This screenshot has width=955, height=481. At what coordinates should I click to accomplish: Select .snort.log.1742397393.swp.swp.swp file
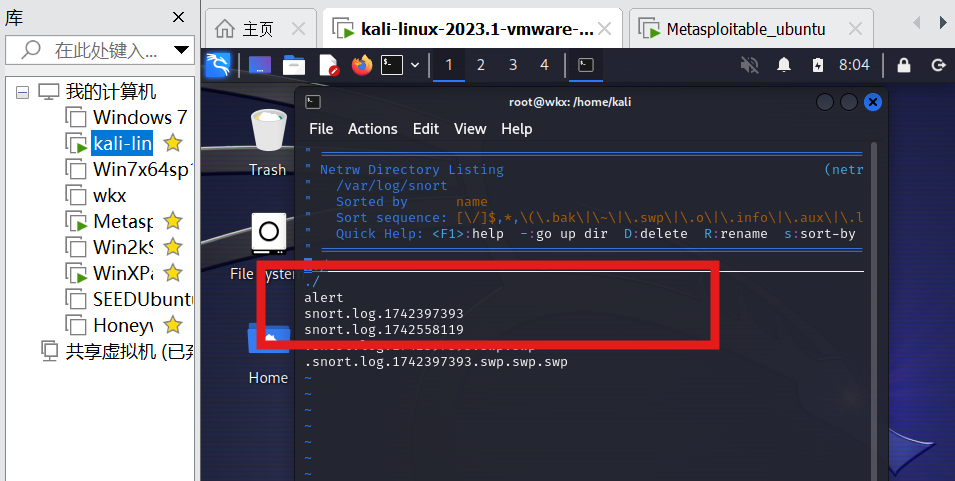(436, 362)
